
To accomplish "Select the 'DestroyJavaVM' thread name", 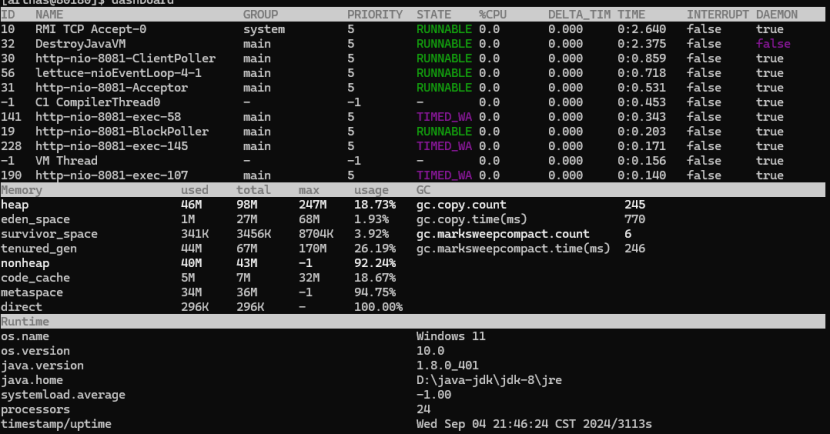I will pyautogui.click(x=80, y=44).
